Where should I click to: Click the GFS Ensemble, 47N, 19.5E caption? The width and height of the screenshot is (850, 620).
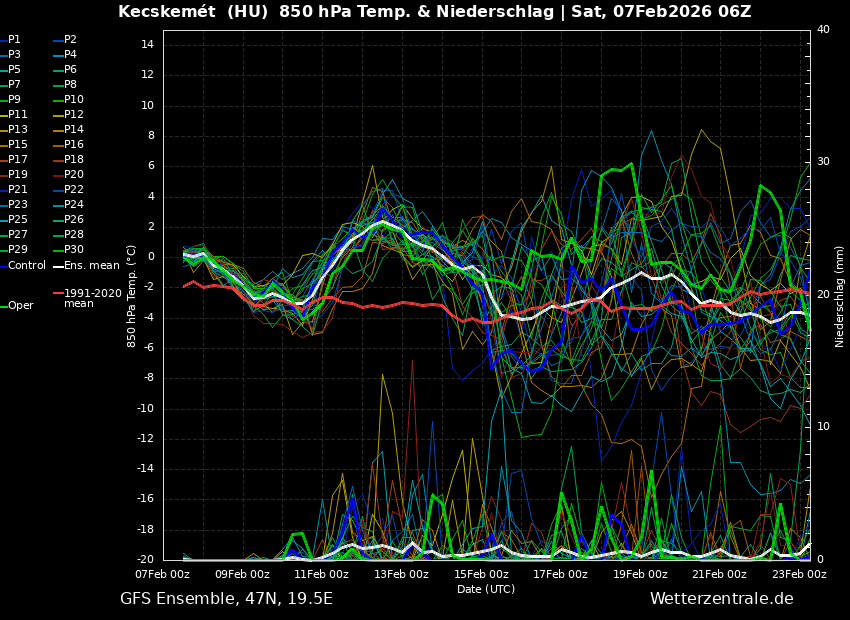(x=226, y=598)
